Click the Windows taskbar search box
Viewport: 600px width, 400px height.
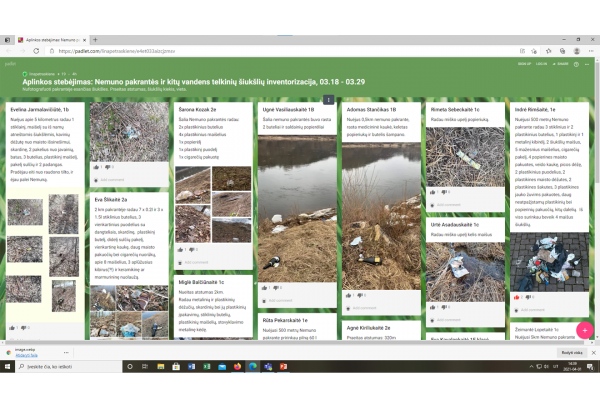coord(69,367)
